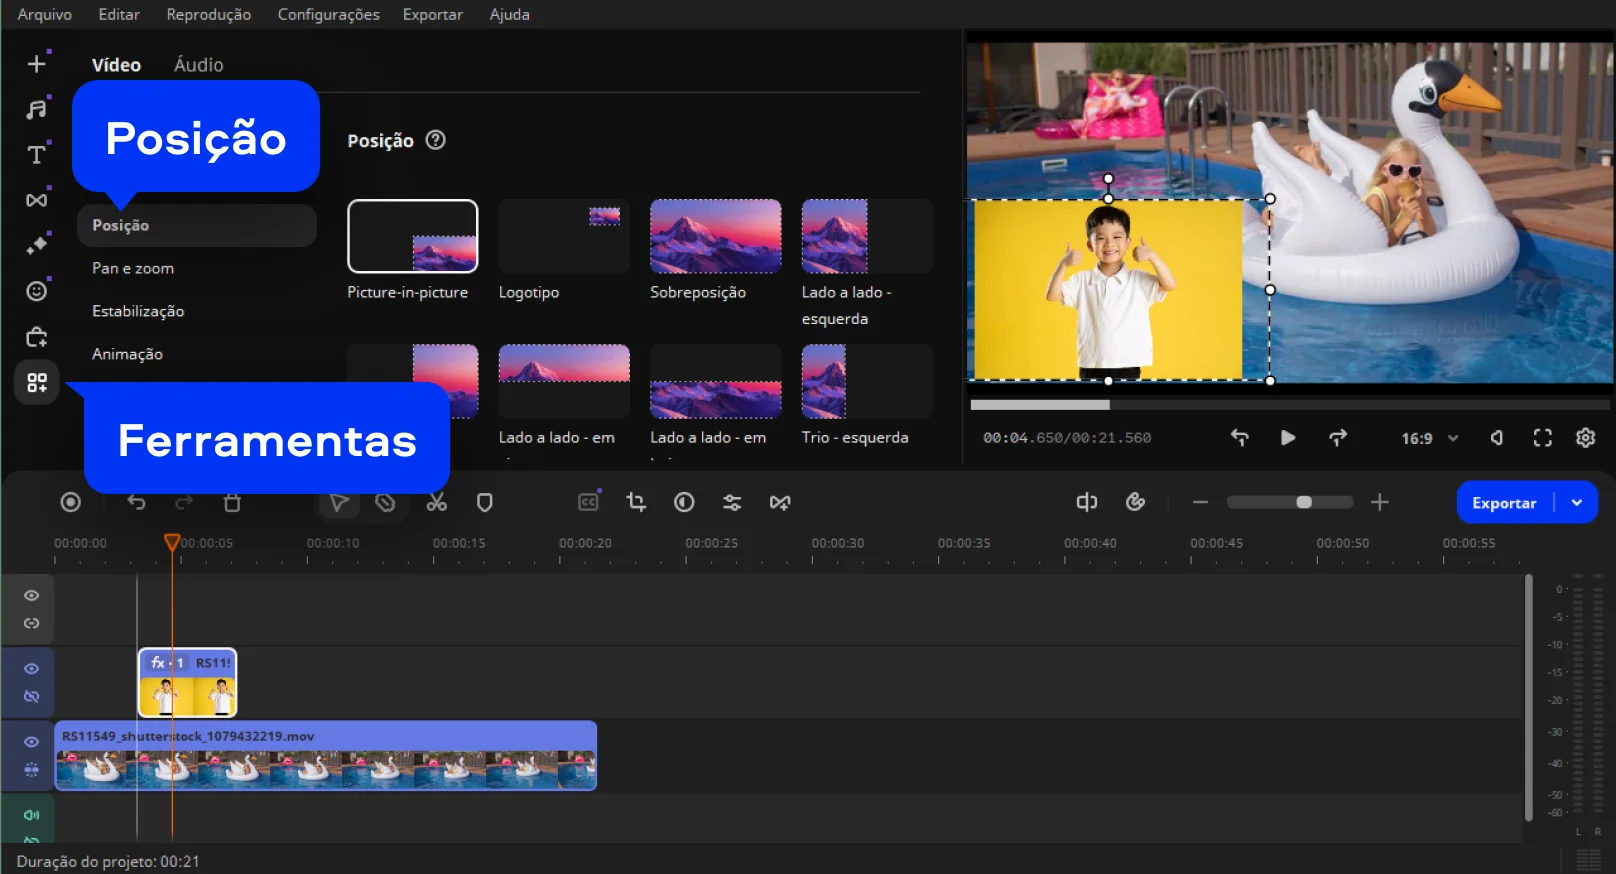The height and width of the screenshot is (874, 1616).
Task: Switch to the Áudio tab
Action: 198,65
